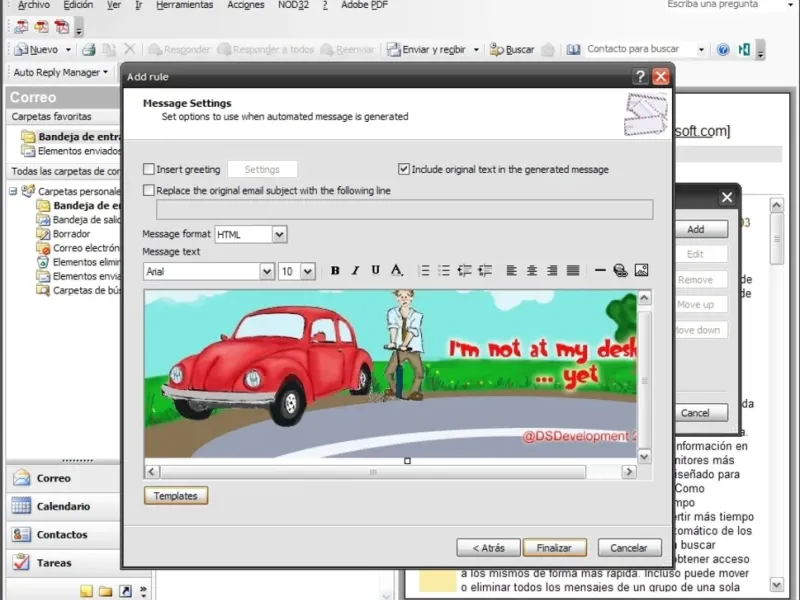Enable the Insert greeting checkbox
800x600 pixels.
[x=150, y=170]
